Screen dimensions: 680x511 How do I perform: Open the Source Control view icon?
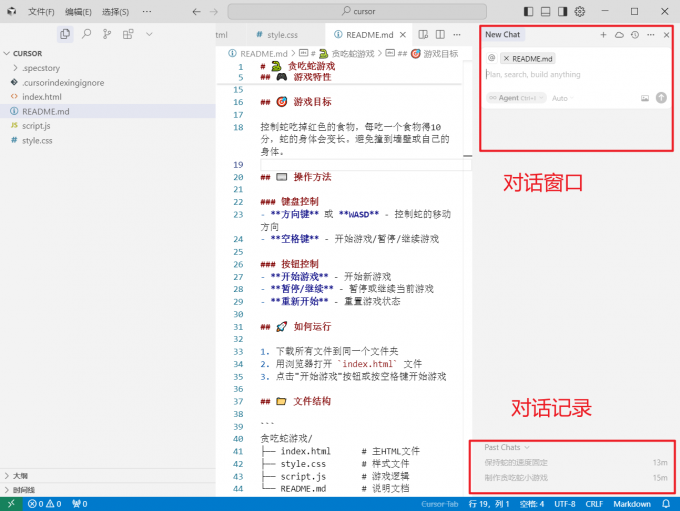point(107,34)
